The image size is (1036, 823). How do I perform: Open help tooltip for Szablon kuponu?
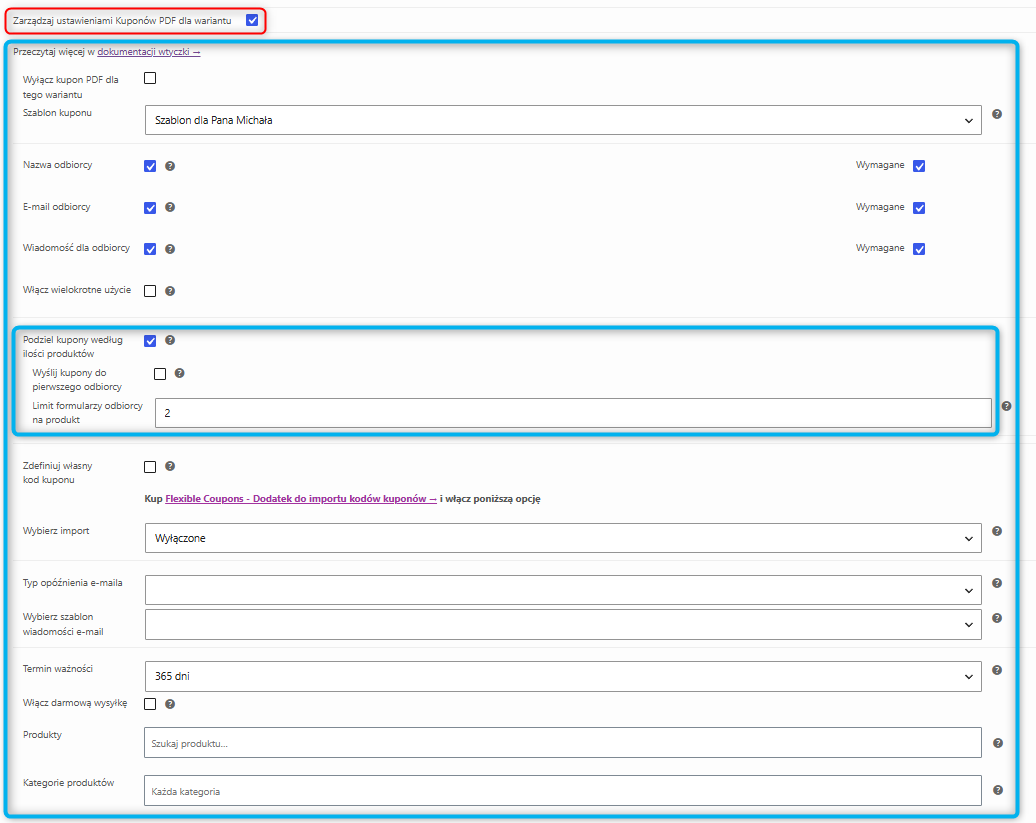click(997, 114)
